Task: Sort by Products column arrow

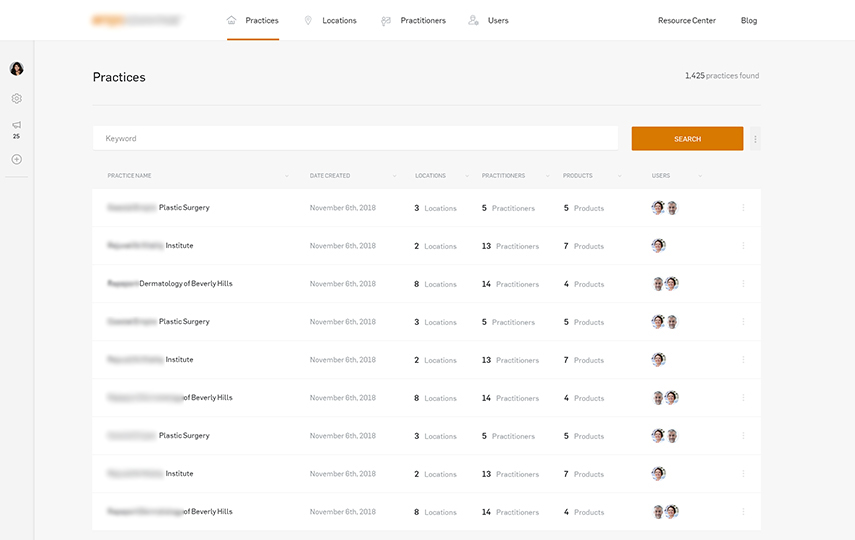Action: 619,176
